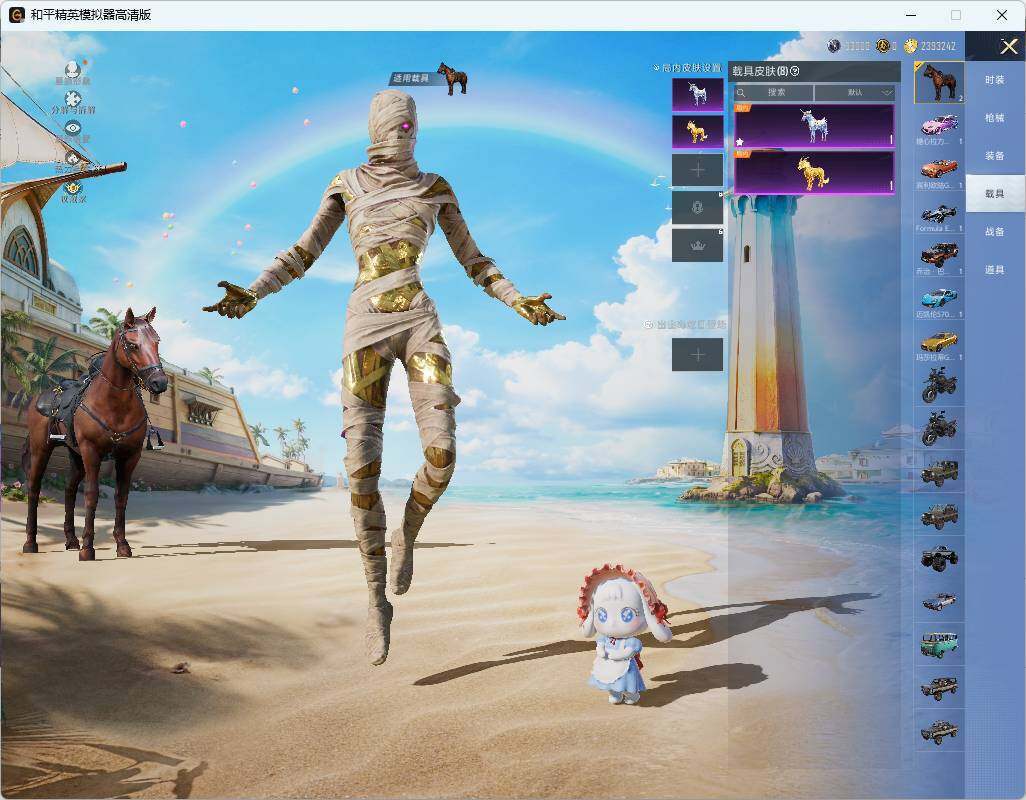Click the round icon below the eye icon
Image resolution: width=1026 pixels, height=800 pixels.
click(x=73, y=158)
